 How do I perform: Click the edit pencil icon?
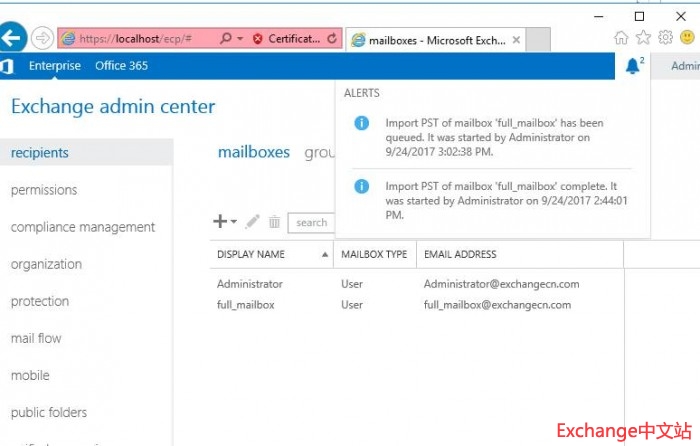(252, 222)
